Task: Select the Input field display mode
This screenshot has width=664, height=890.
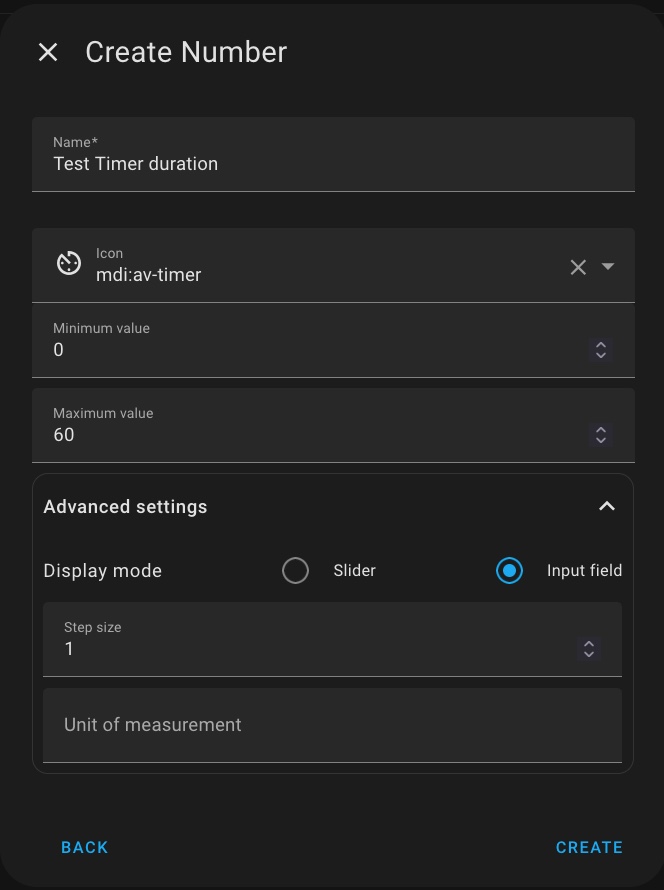Action: (x=509, y=570)
